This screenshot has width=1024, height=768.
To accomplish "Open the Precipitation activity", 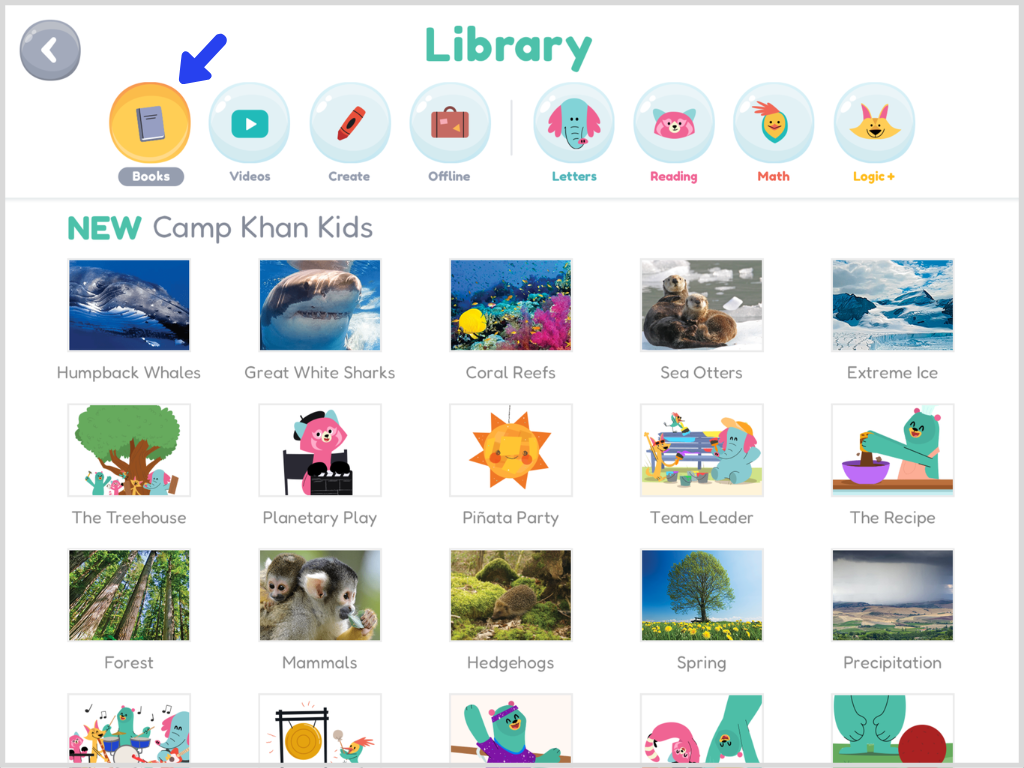I will pyautogui.click(x=892, y=595).
